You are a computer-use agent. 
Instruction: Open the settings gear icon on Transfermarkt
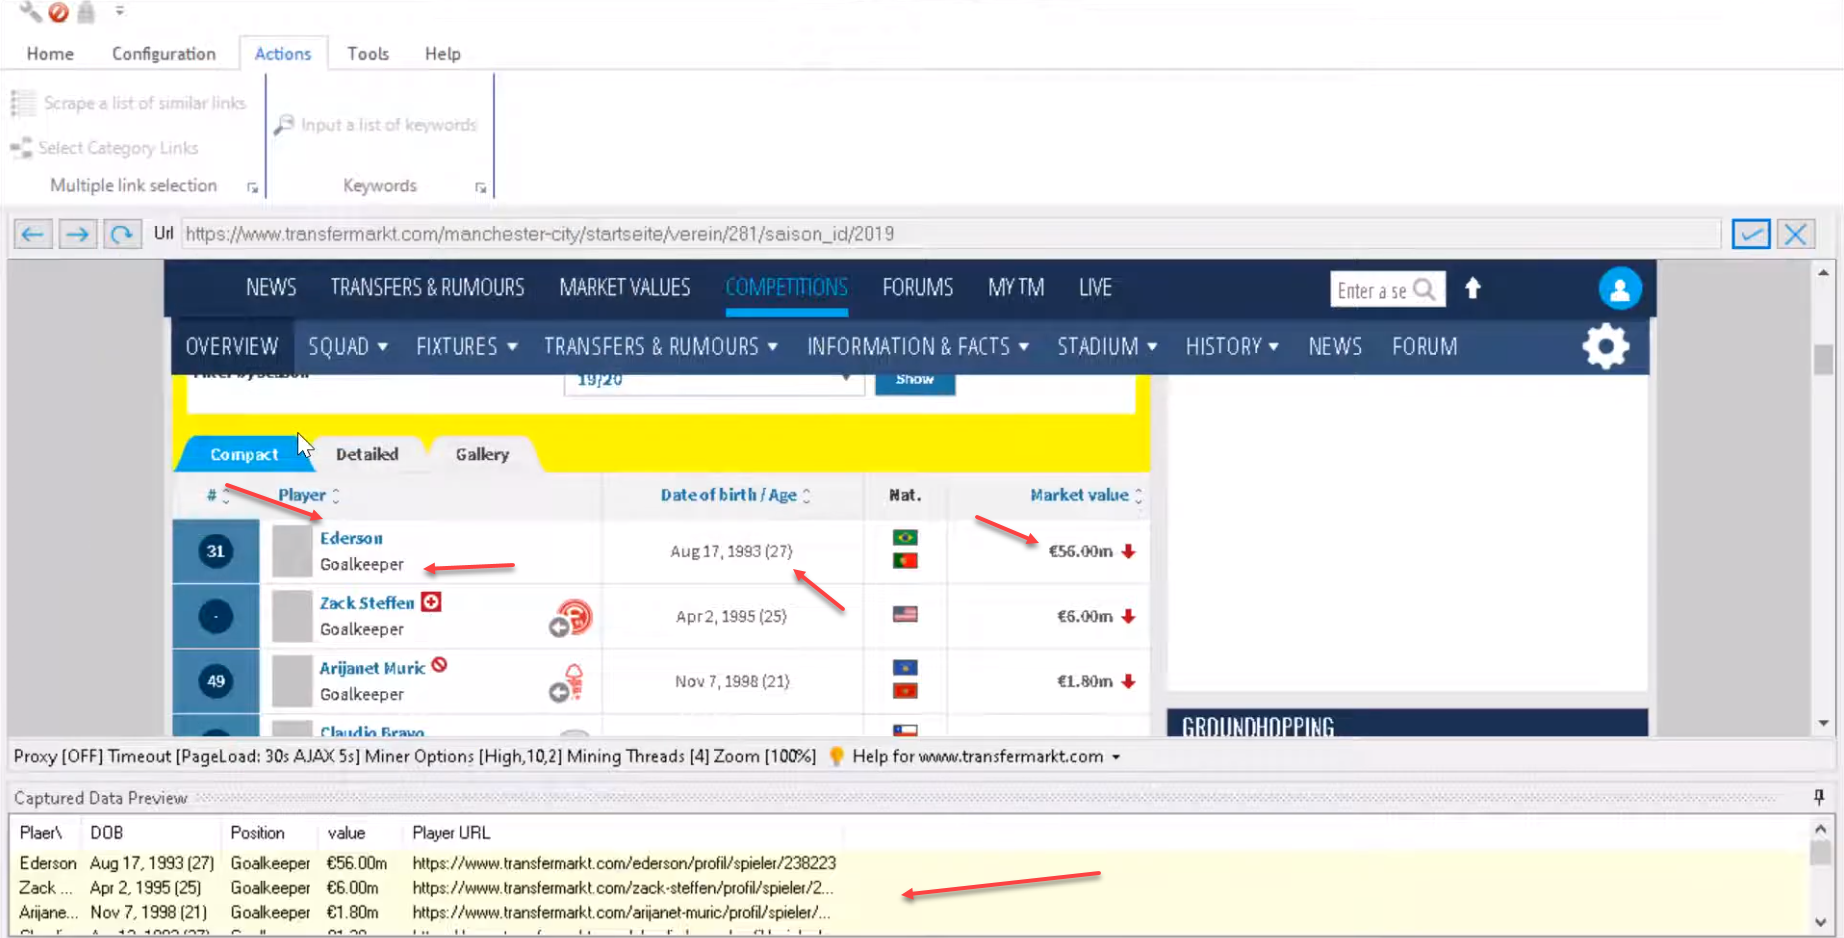1605,347
